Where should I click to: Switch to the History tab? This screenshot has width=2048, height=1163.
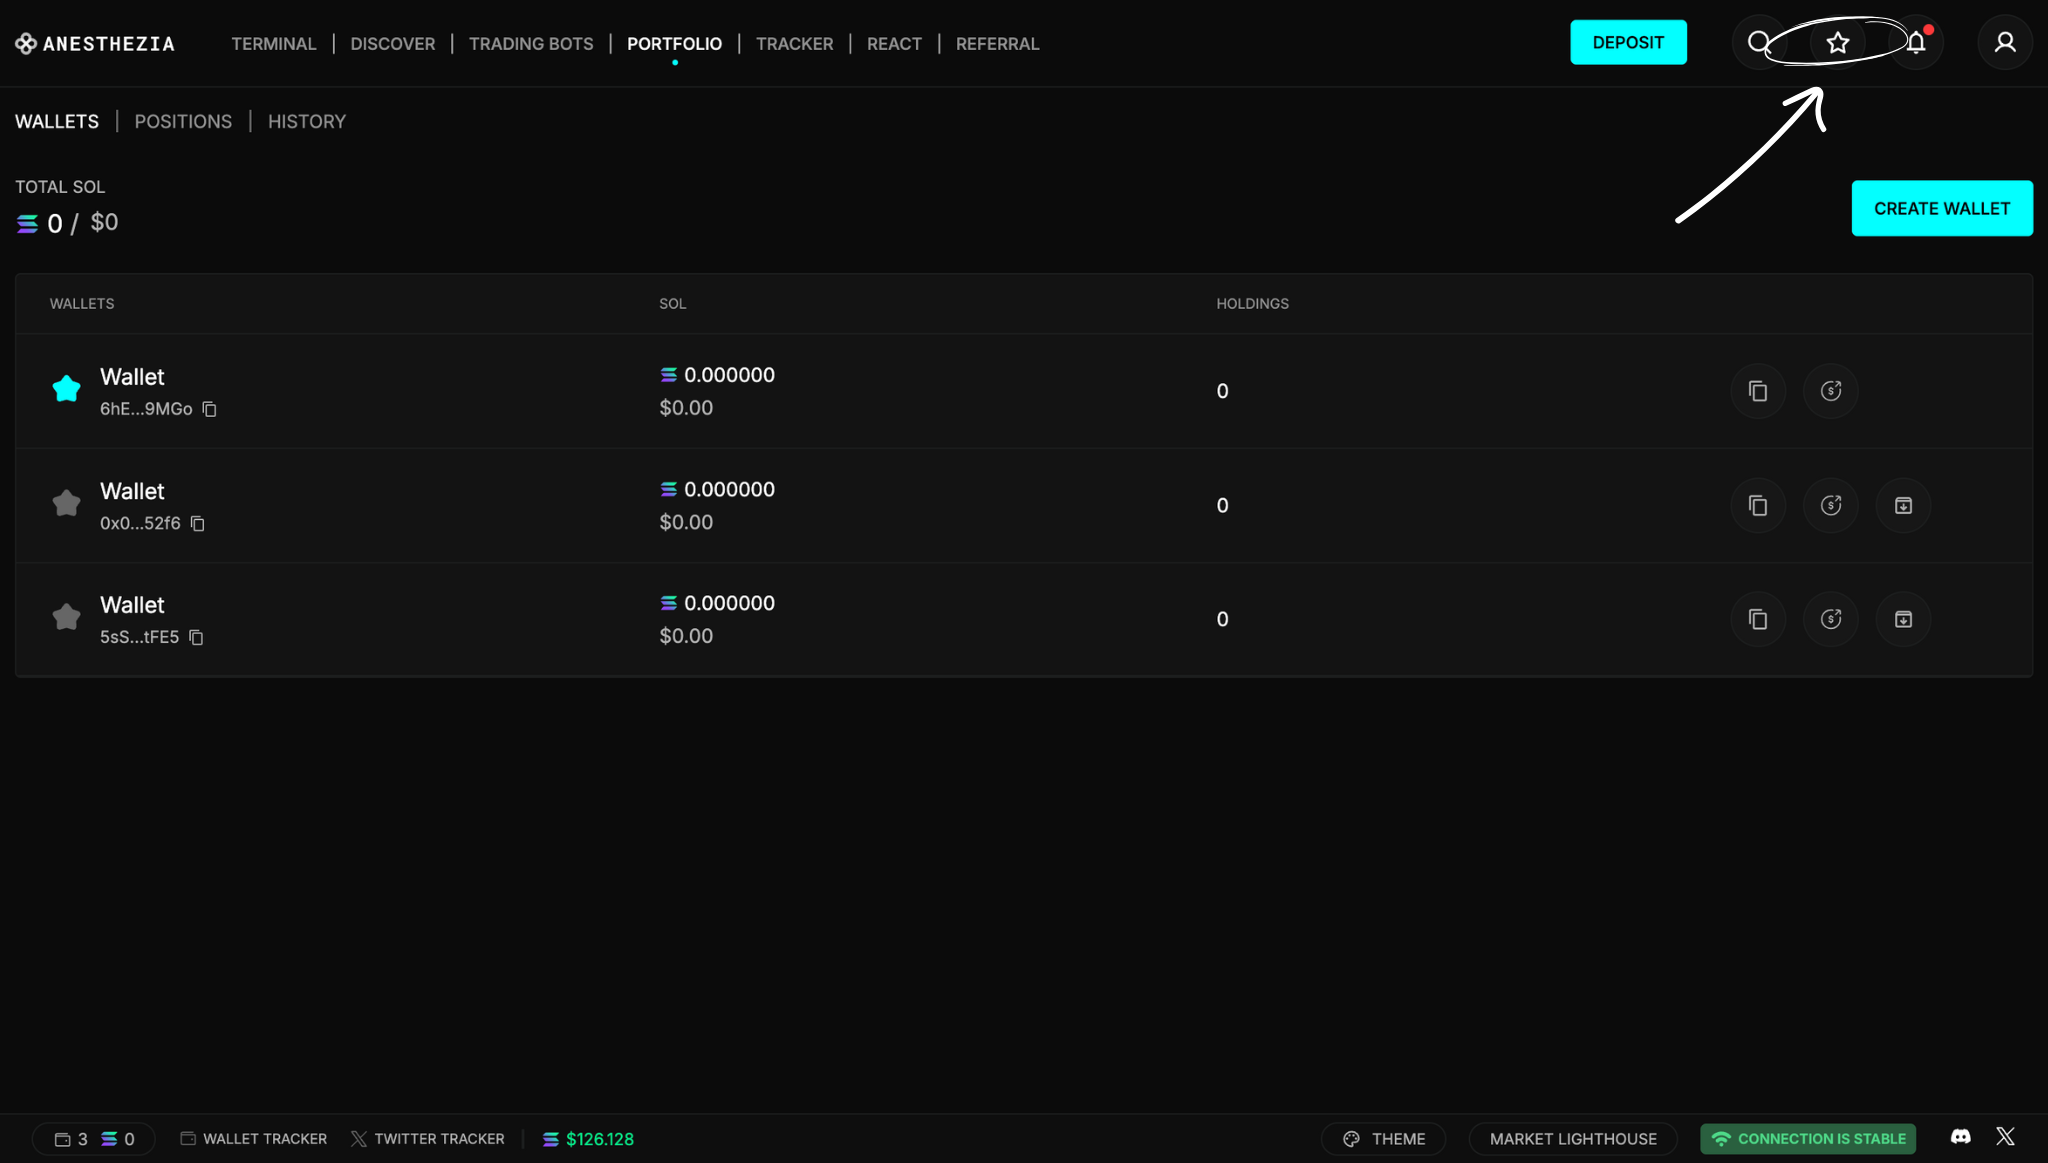click(306, 122)
